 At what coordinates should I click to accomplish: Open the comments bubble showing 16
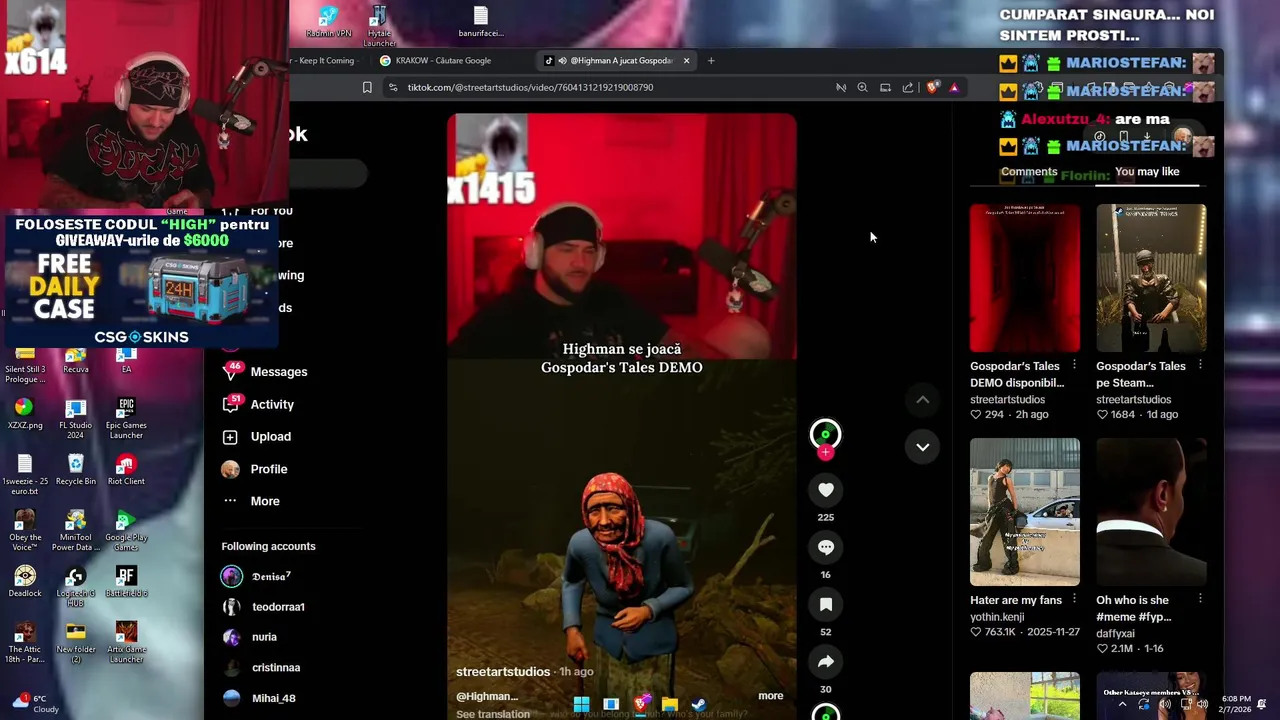coord(826,547)
